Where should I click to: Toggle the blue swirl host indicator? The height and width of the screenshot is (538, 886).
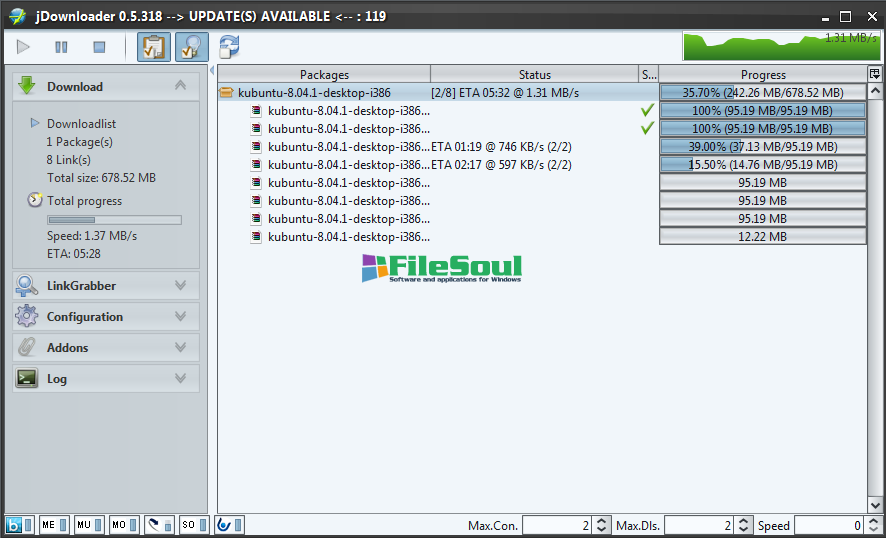click(230, 525)
